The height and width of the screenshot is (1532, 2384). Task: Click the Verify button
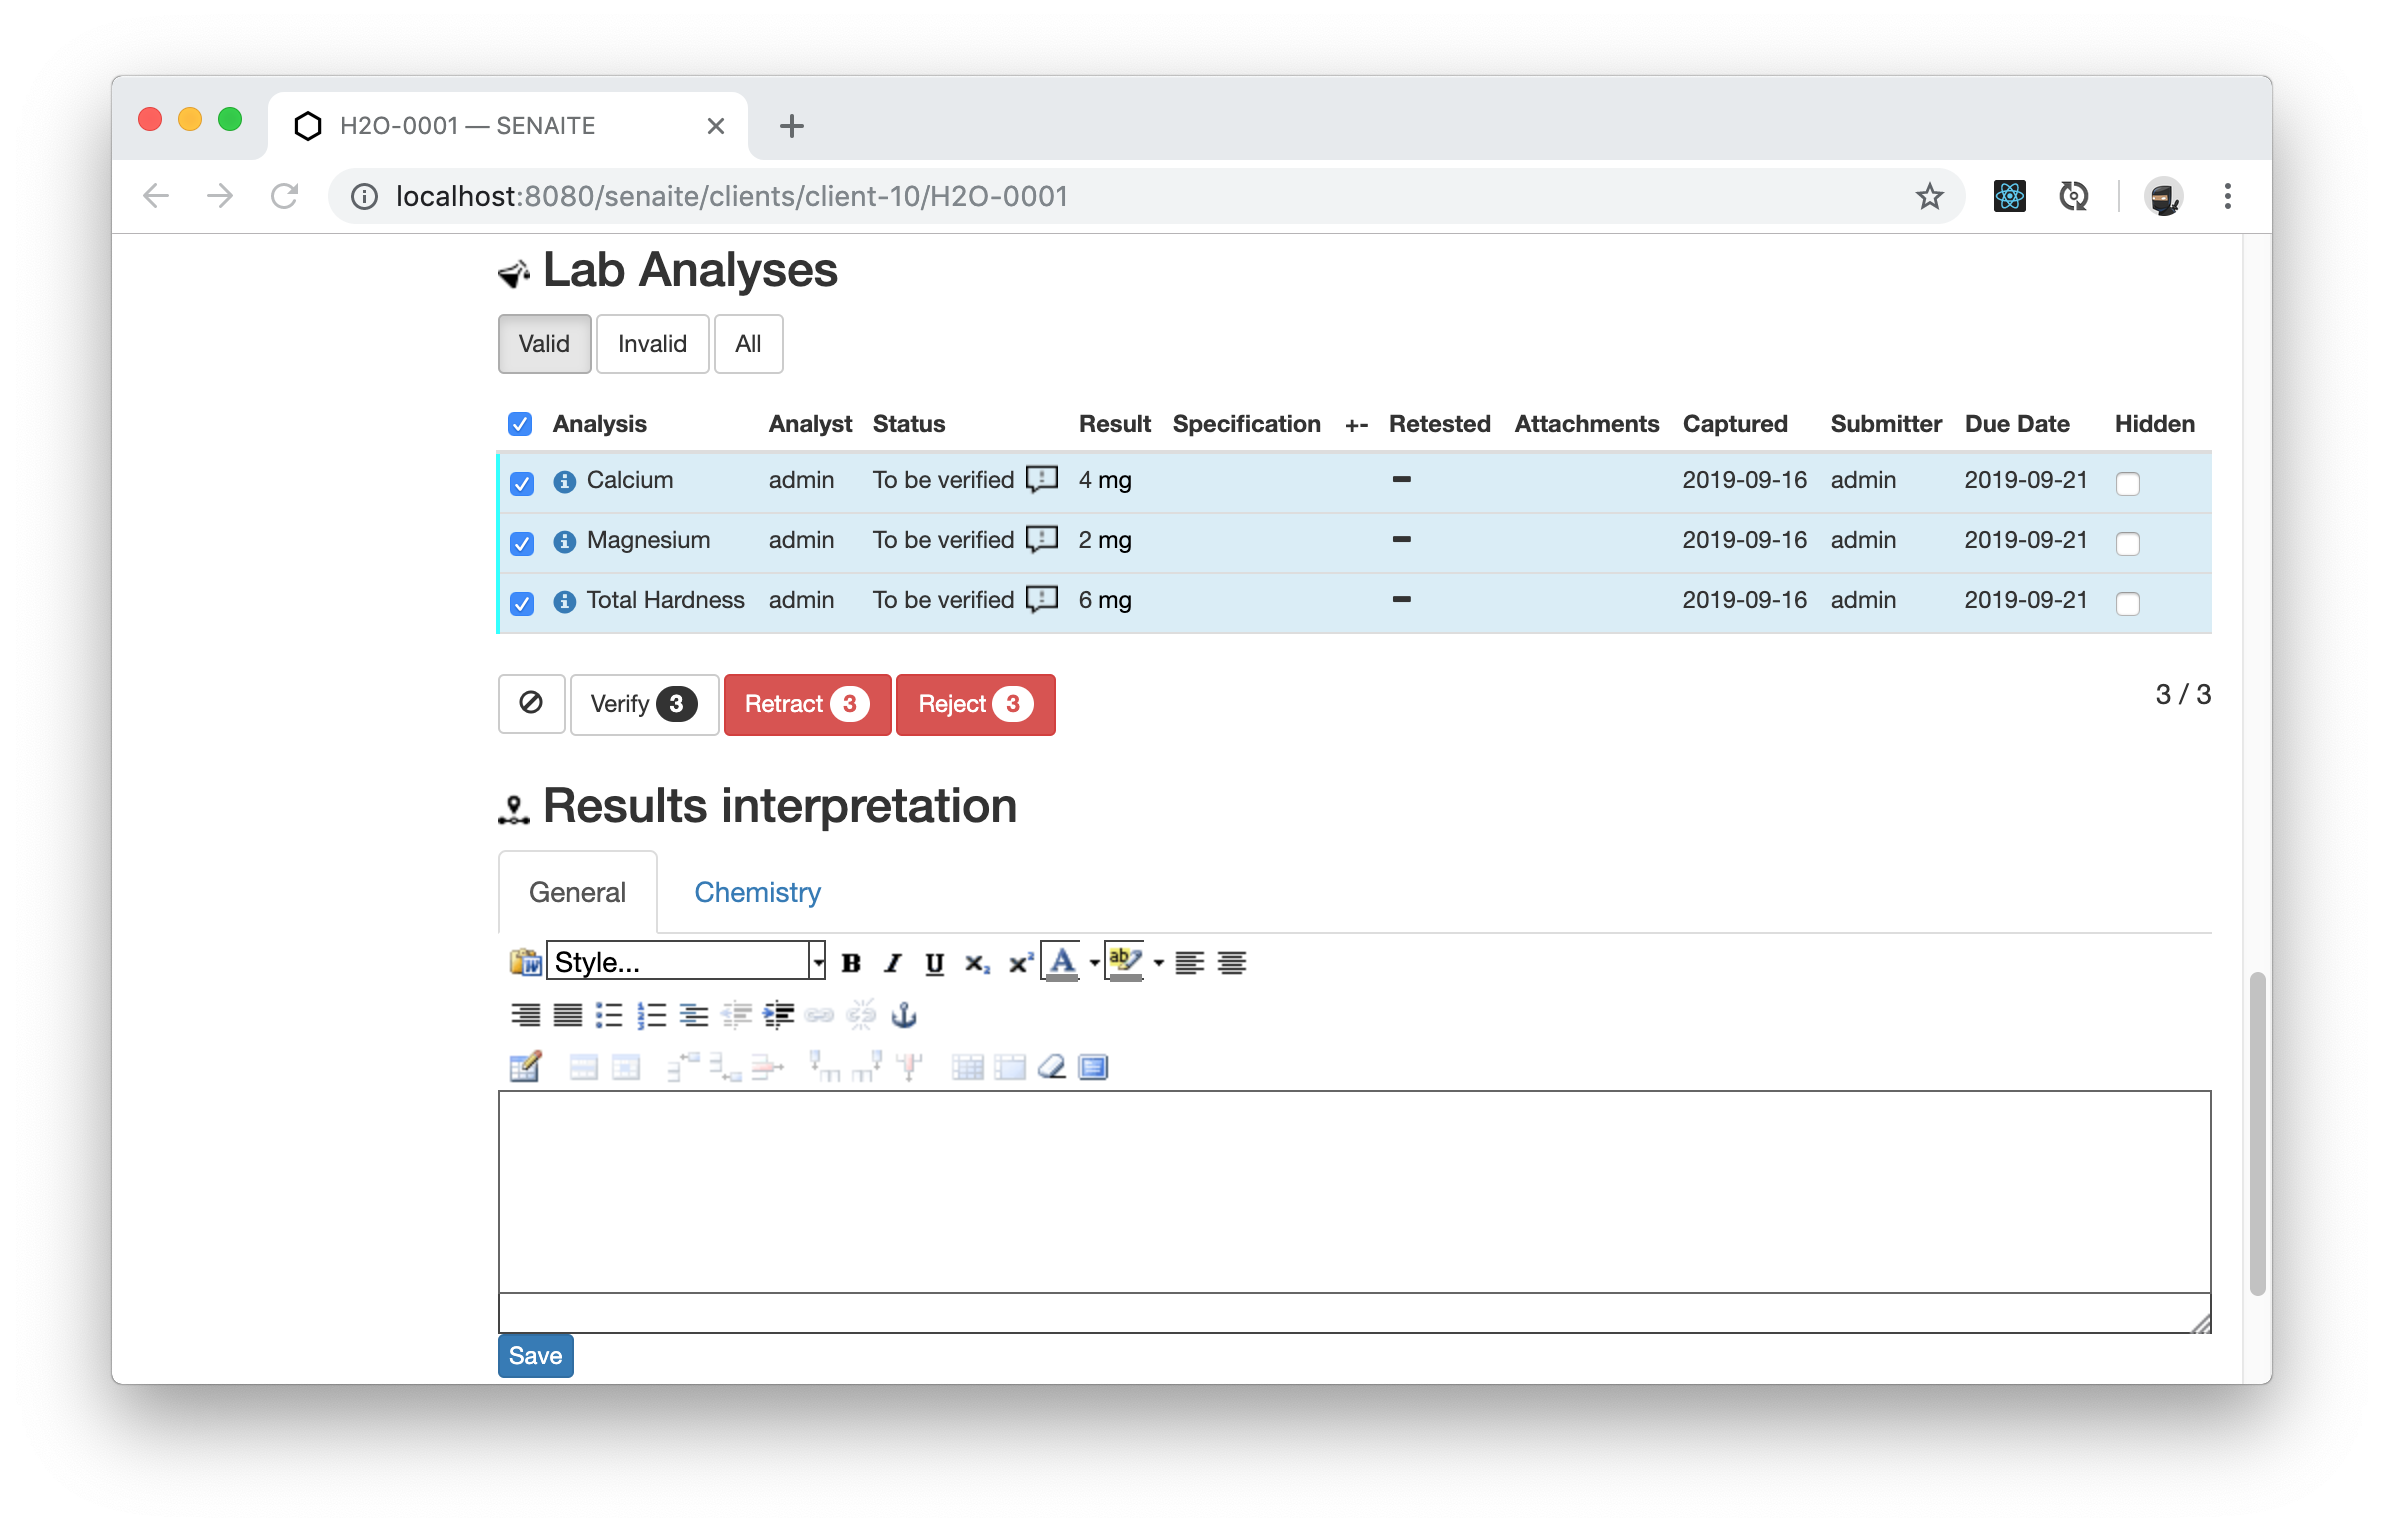[x=643, y=704]
